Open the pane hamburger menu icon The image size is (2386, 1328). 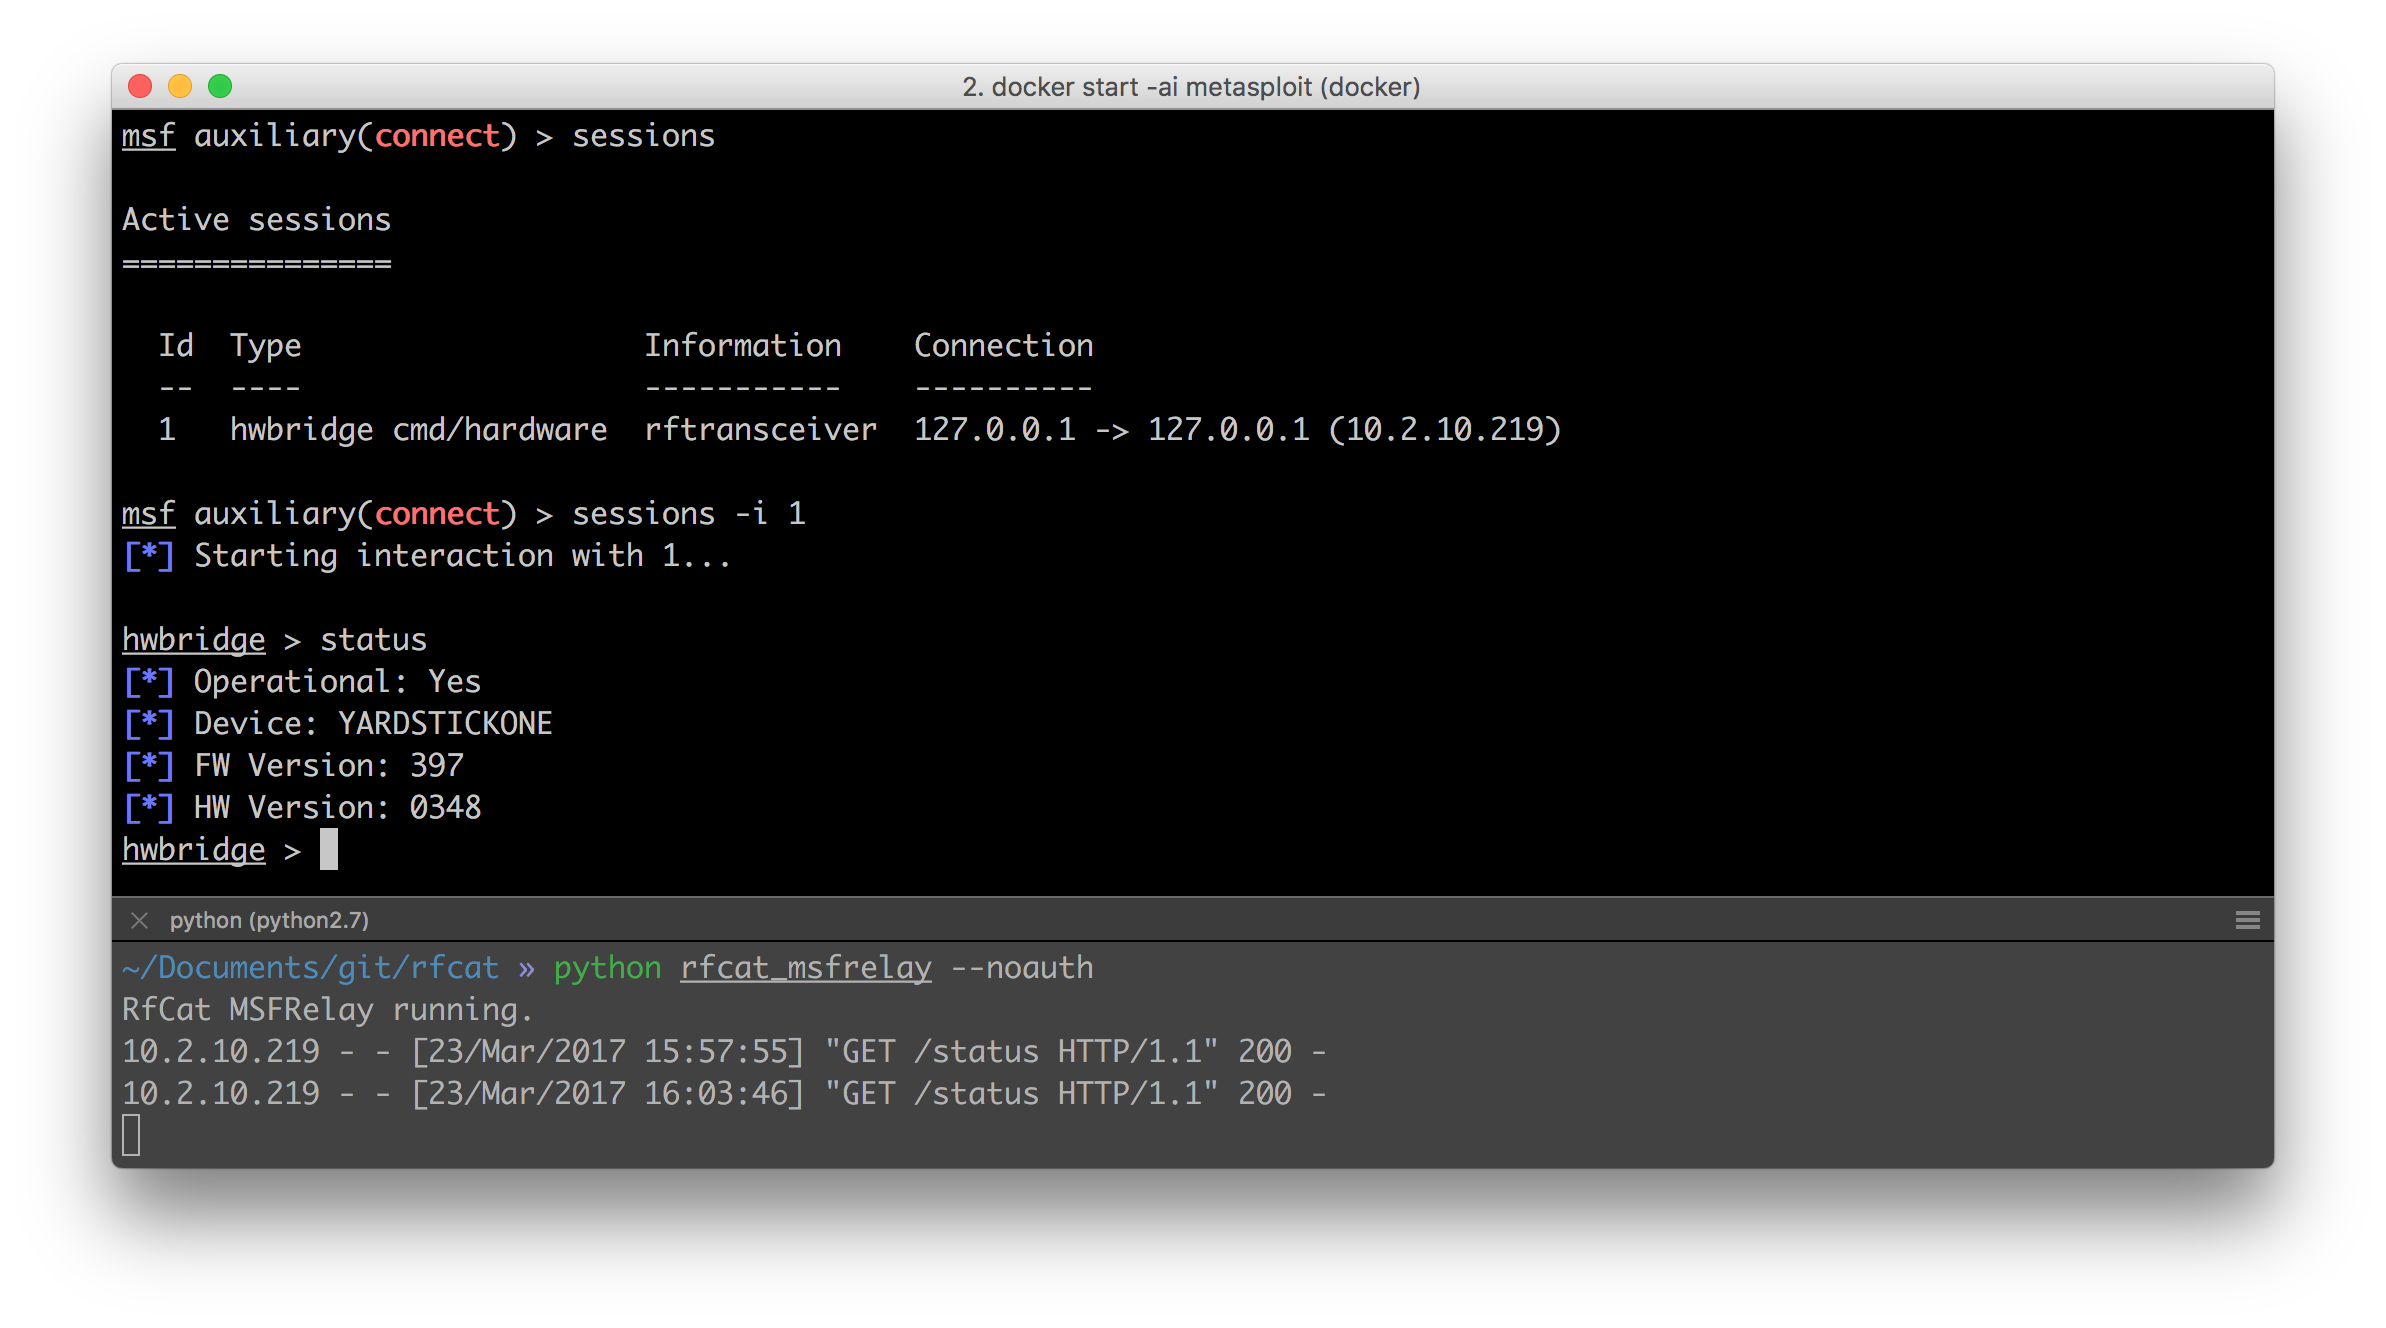[2247, 920]
